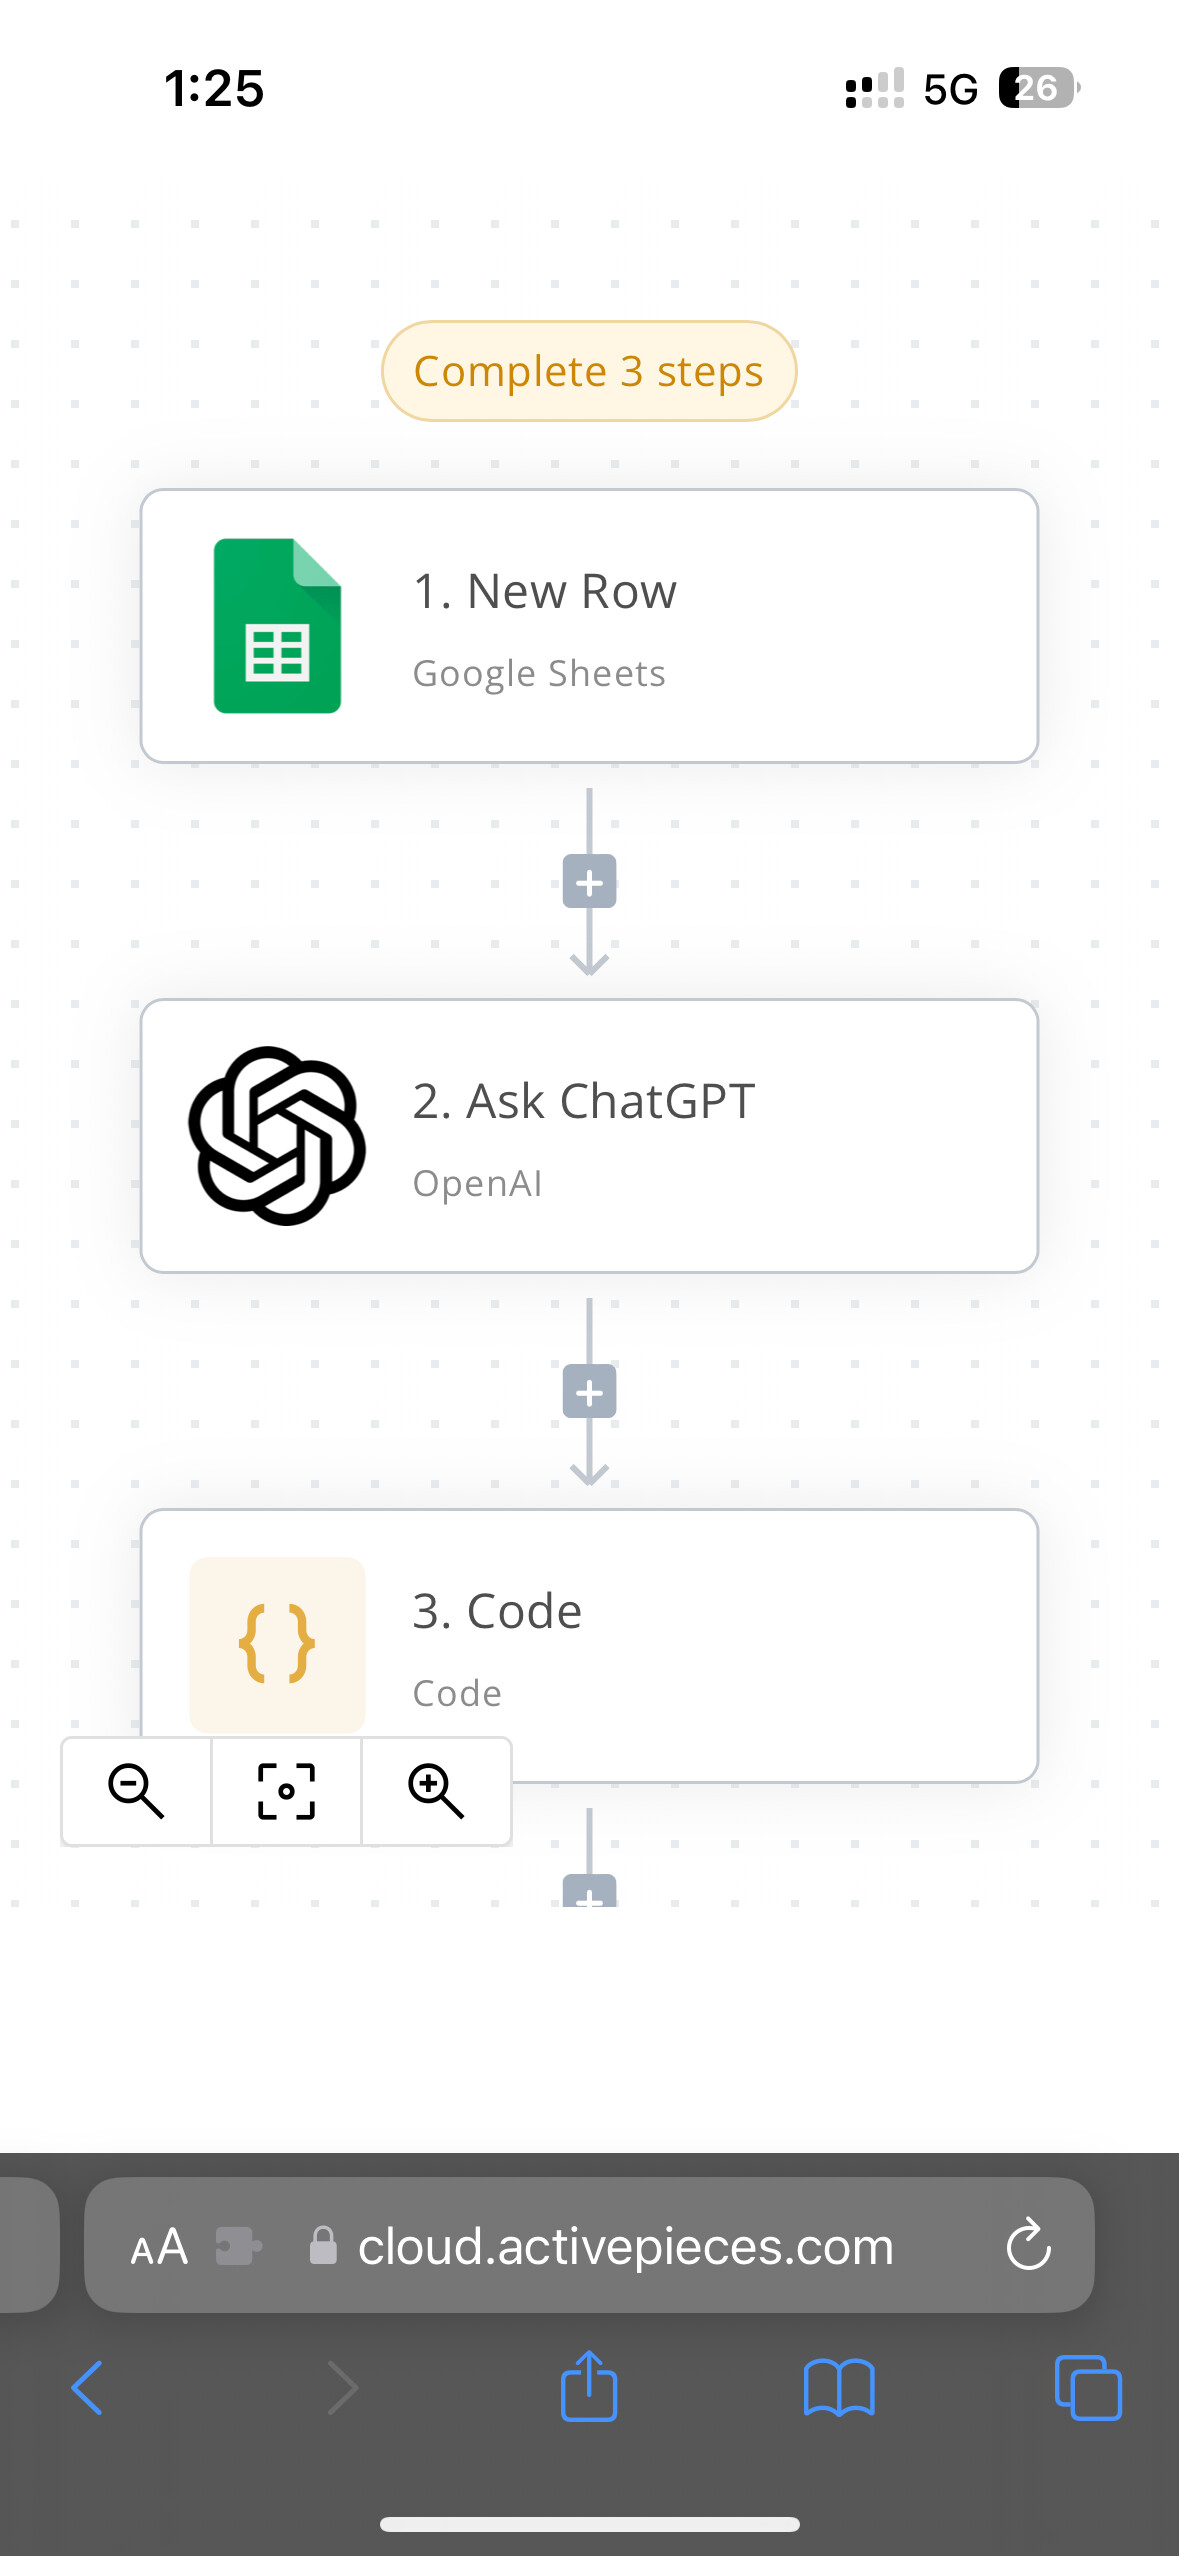This screenshot has width=1179, height=2556.
Task: Open Safari bookmarks
Action: pos(839,2388)
